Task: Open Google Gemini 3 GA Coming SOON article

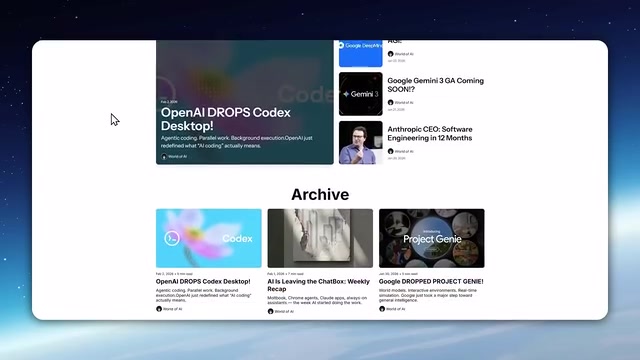Action: pyautogui.click(x=436, y=85)
